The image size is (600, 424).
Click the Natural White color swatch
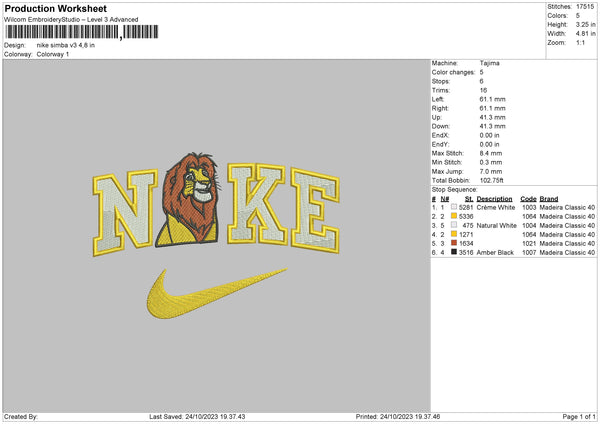pos(454,225)
